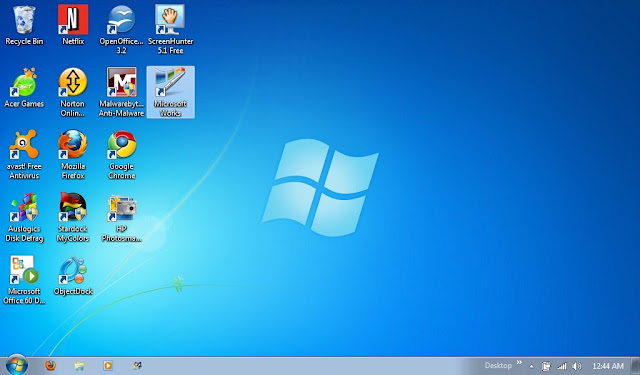Select the Mozilla Firefox desktop shortcut
The width and height of the screenshot is (640, 375).
[73, 155]
